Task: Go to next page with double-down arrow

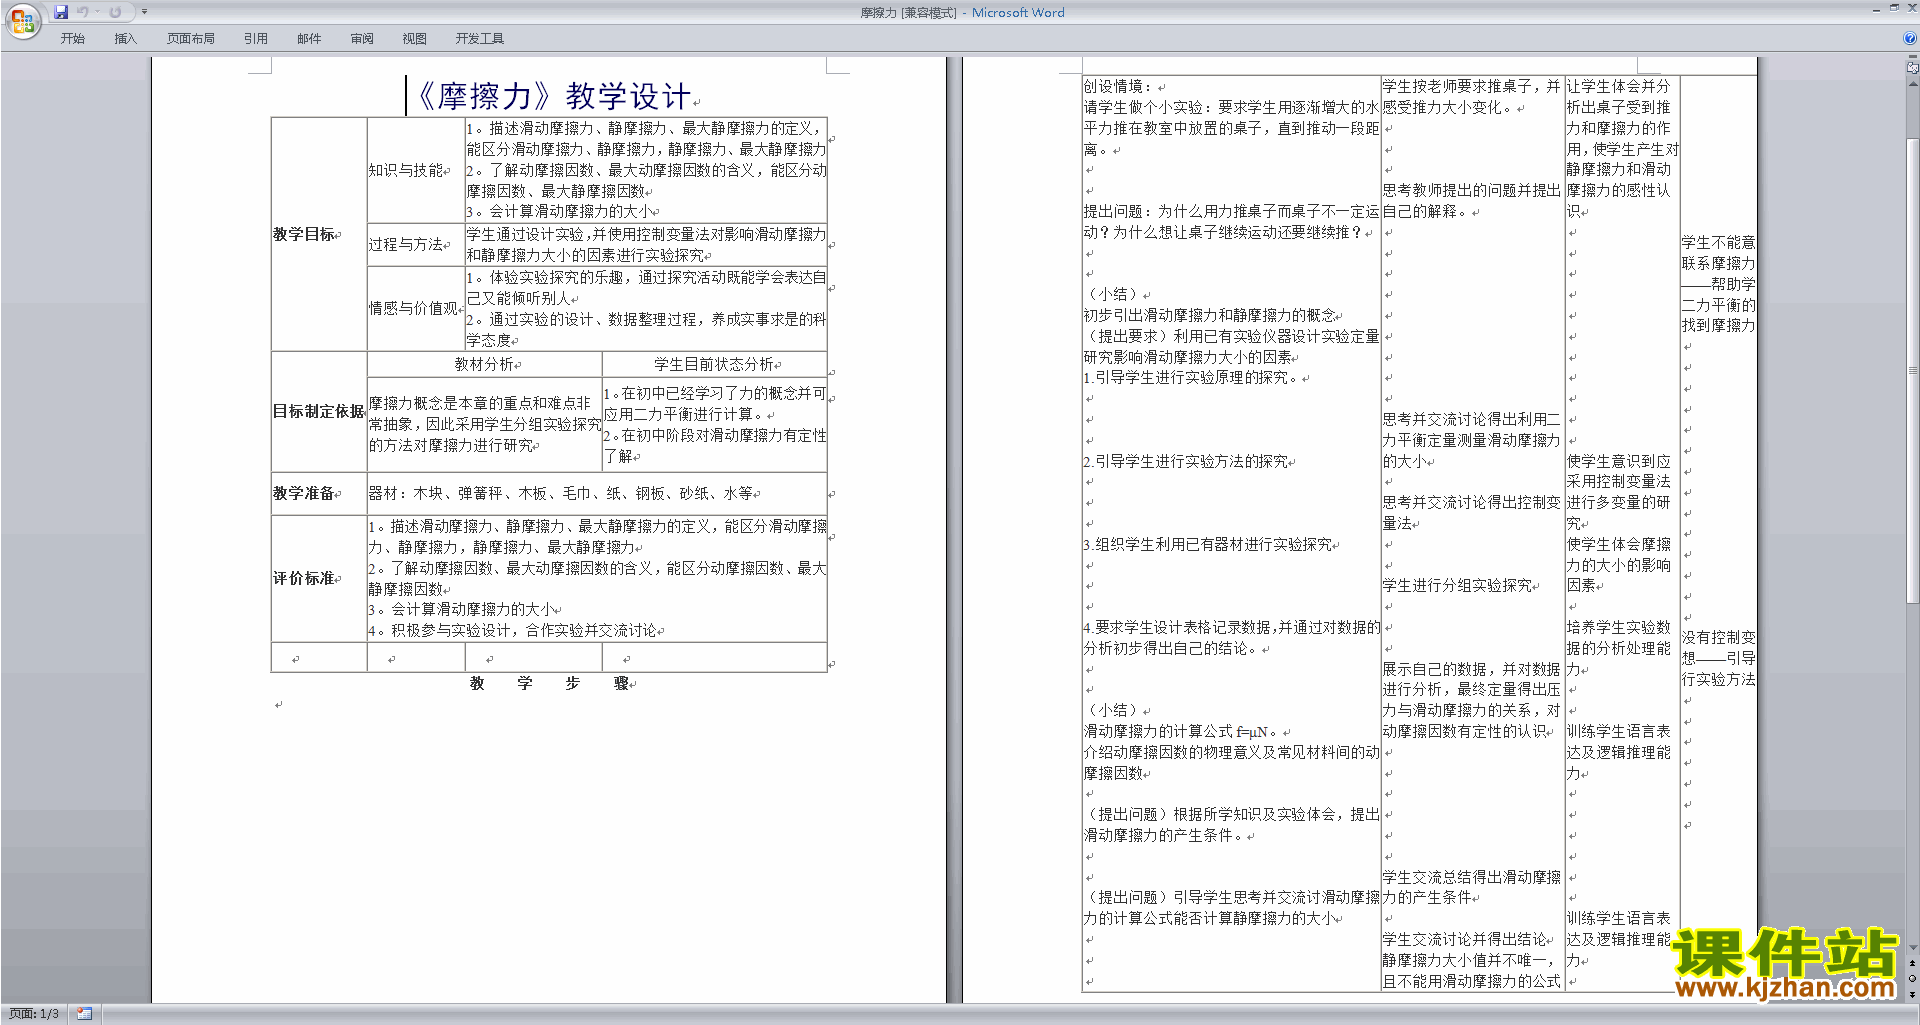Action: (1913, 994)
